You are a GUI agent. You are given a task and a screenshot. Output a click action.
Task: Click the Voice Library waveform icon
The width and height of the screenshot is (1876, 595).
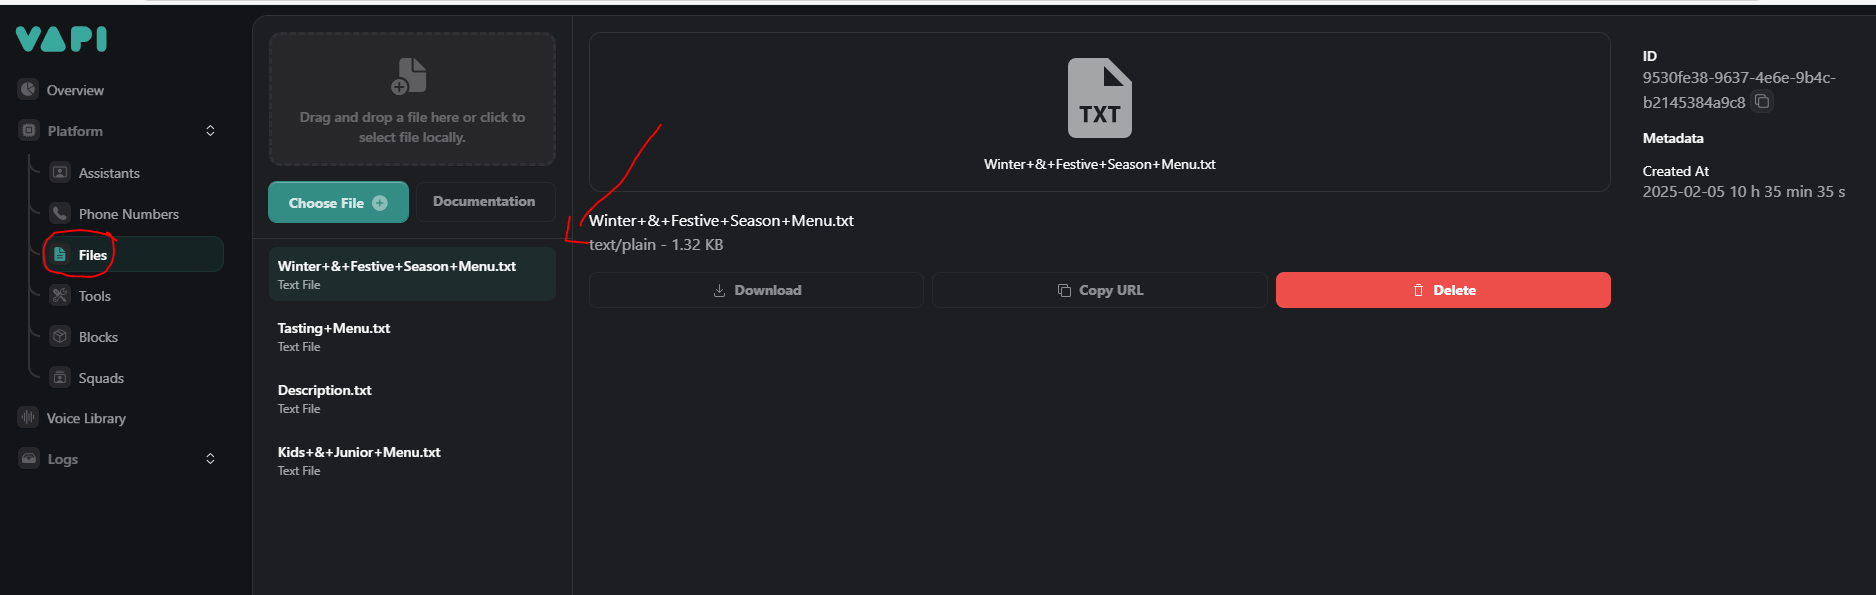click(x=28, y=417)
